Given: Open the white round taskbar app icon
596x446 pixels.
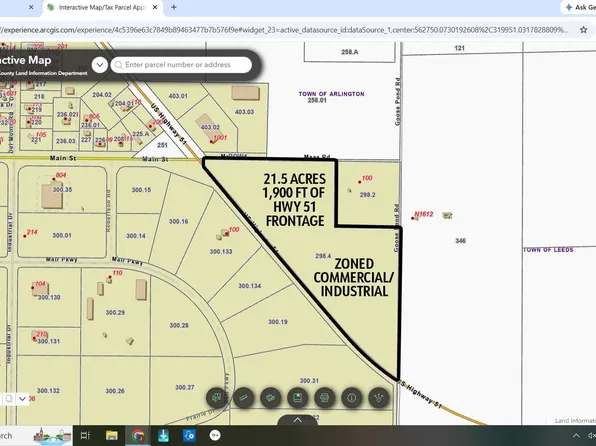Looking at the screenshot, I should pos(215,435).
